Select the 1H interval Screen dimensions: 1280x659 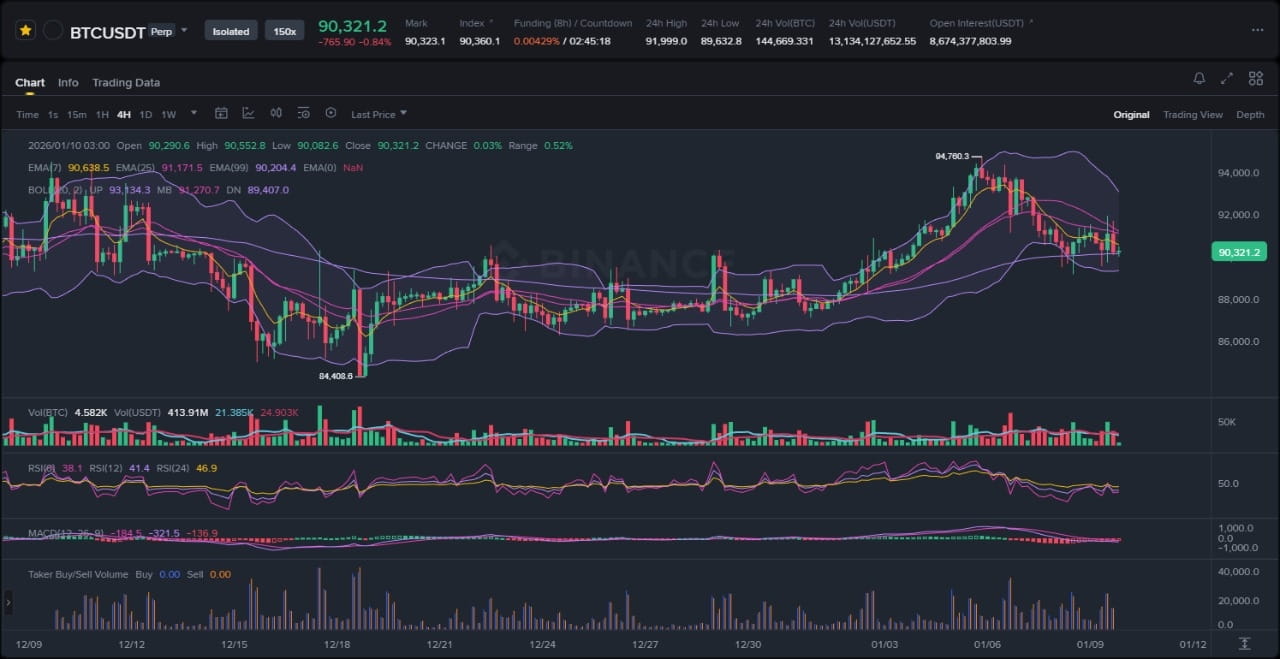[102, 114]
